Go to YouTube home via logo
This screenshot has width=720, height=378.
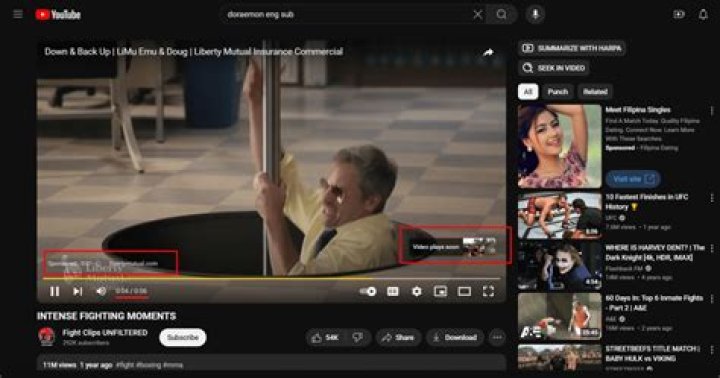coord(58,15)
